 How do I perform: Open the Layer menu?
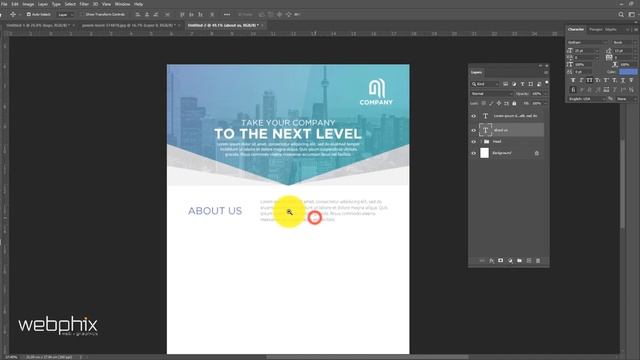click(x=43, y=4)
